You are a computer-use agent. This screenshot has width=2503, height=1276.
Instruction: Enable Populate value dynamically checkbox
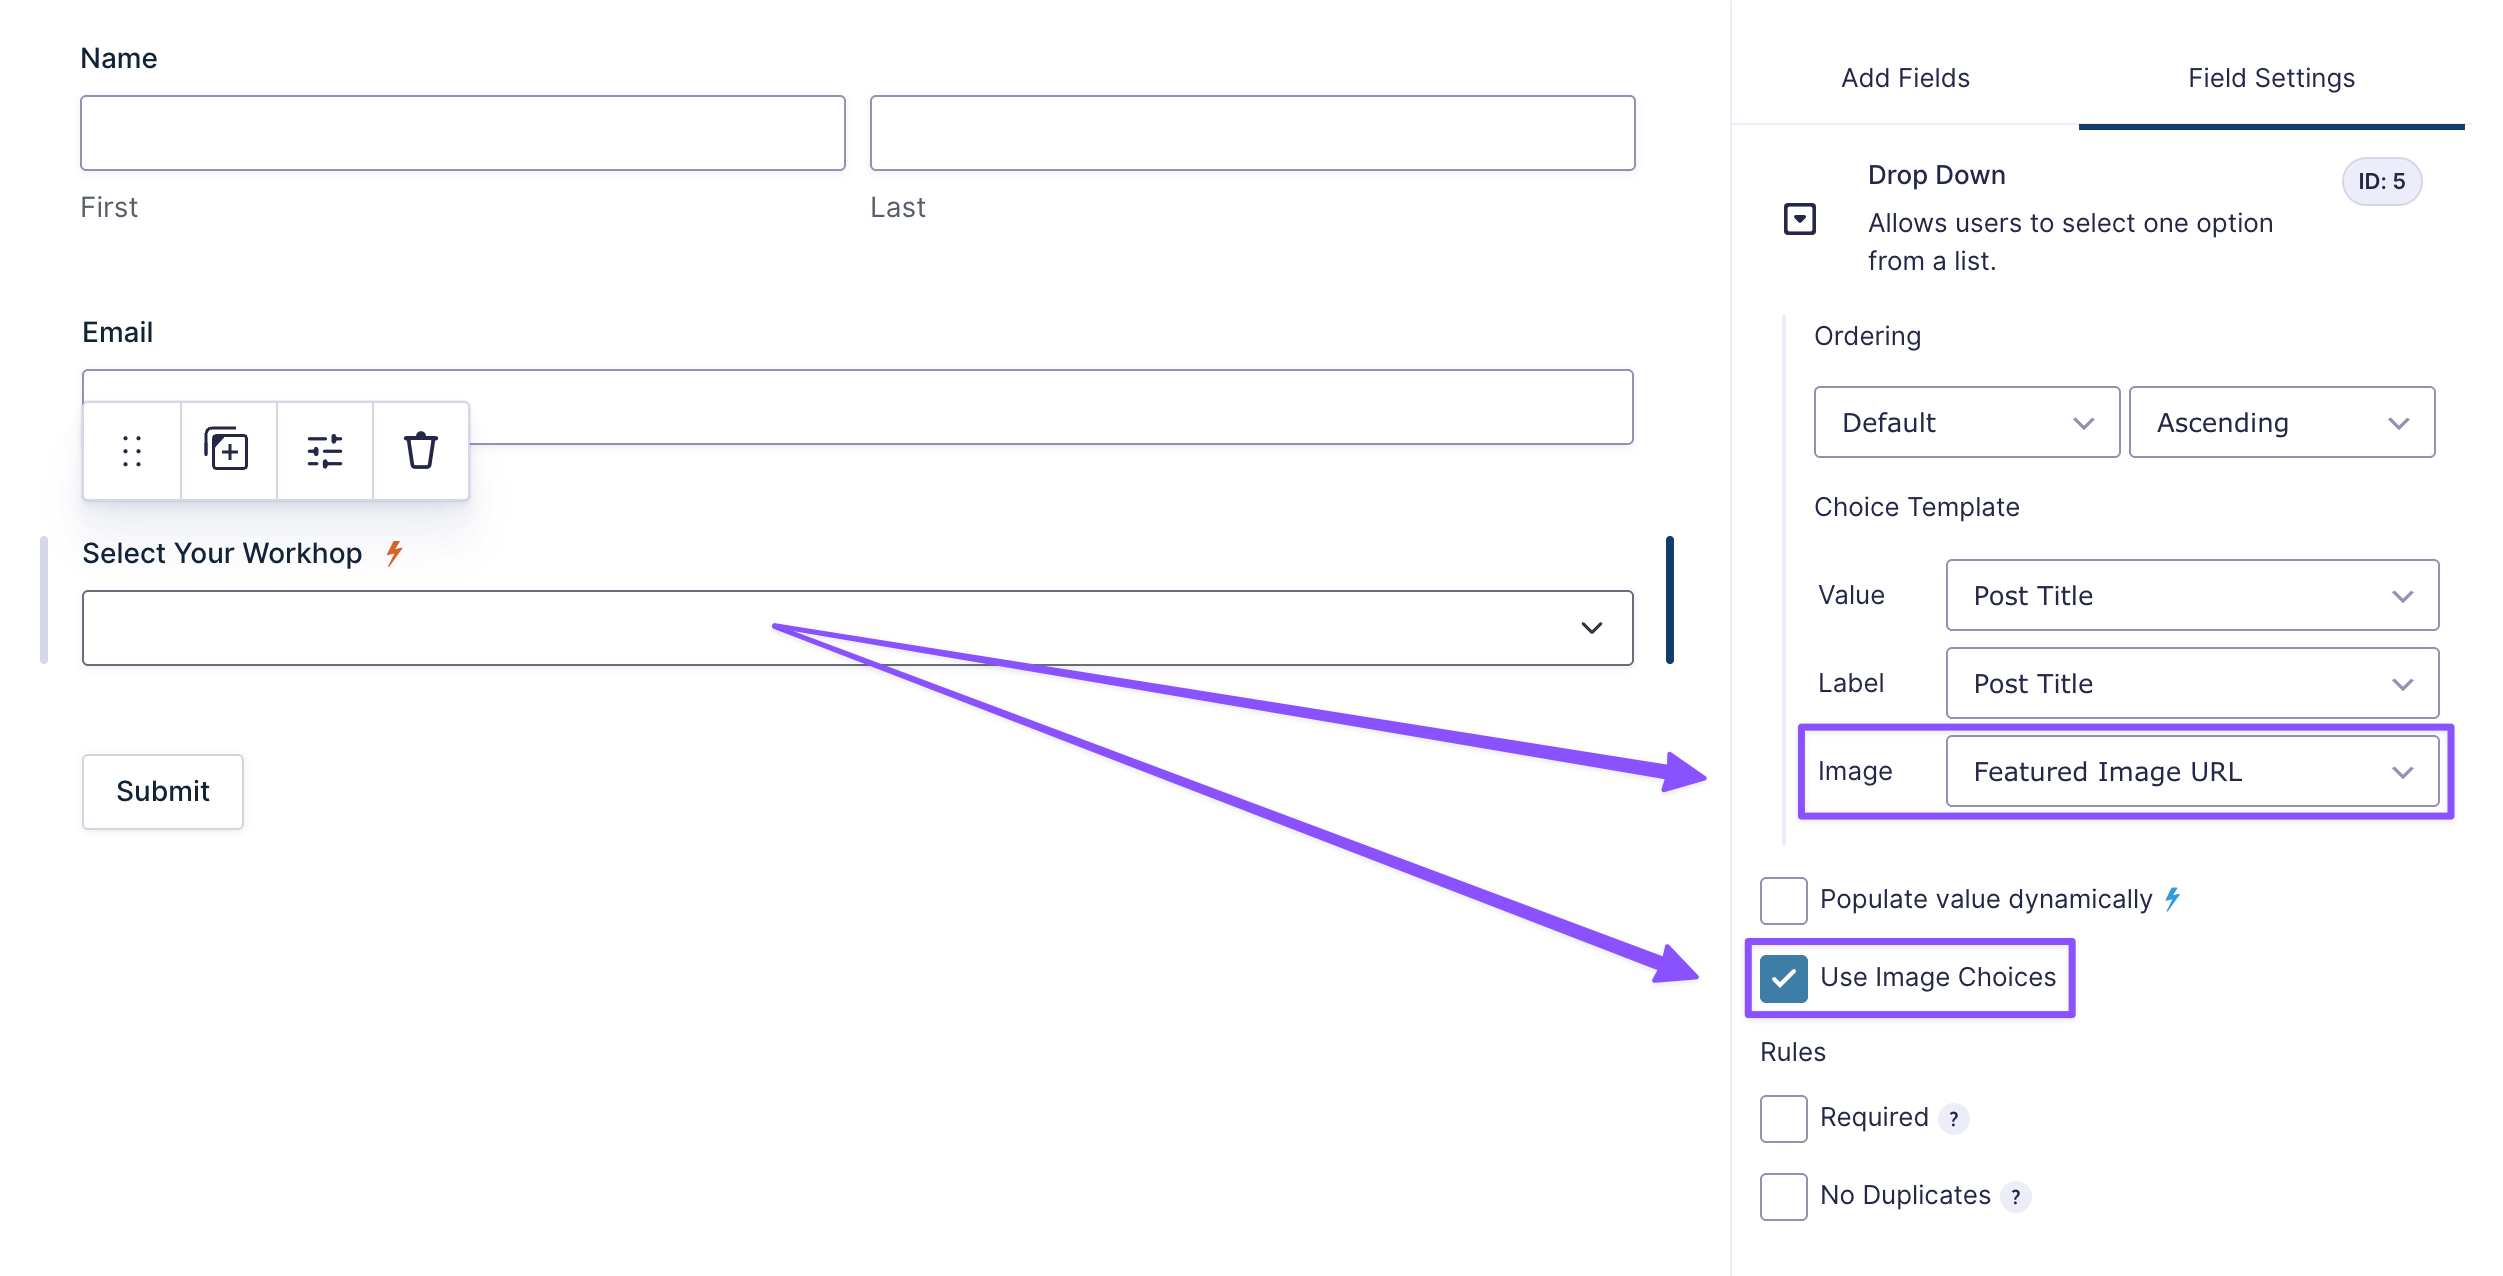point(1783,900)
